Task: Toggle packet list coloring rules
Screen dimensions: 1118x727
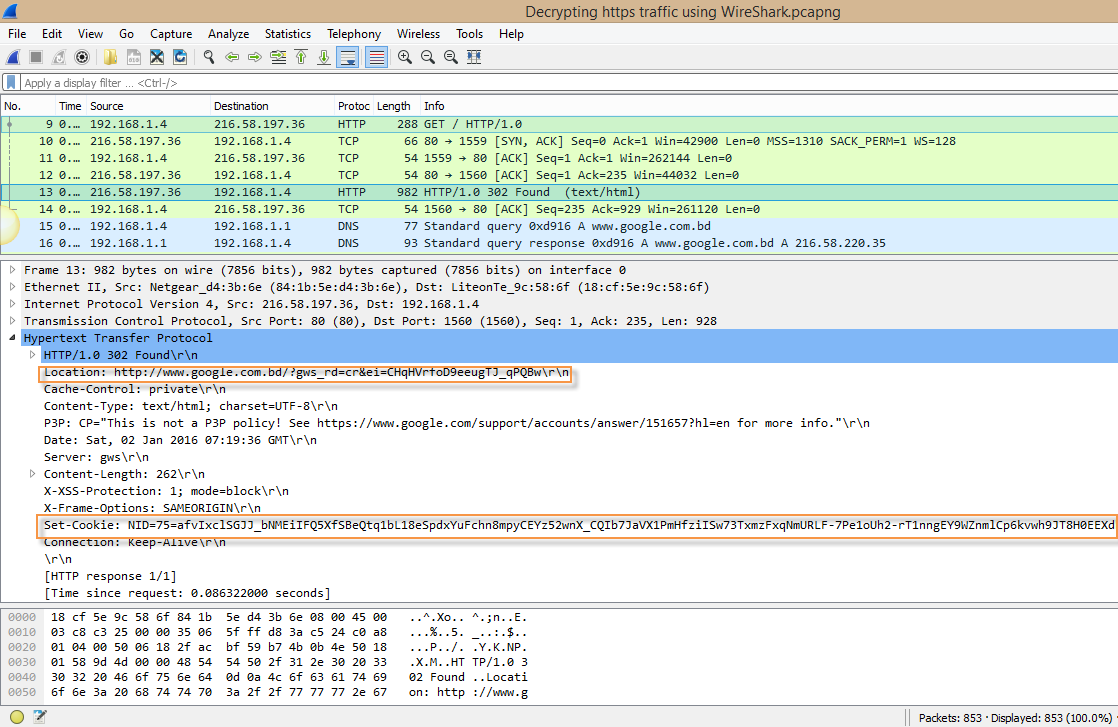Action: (x=376, y=57)
